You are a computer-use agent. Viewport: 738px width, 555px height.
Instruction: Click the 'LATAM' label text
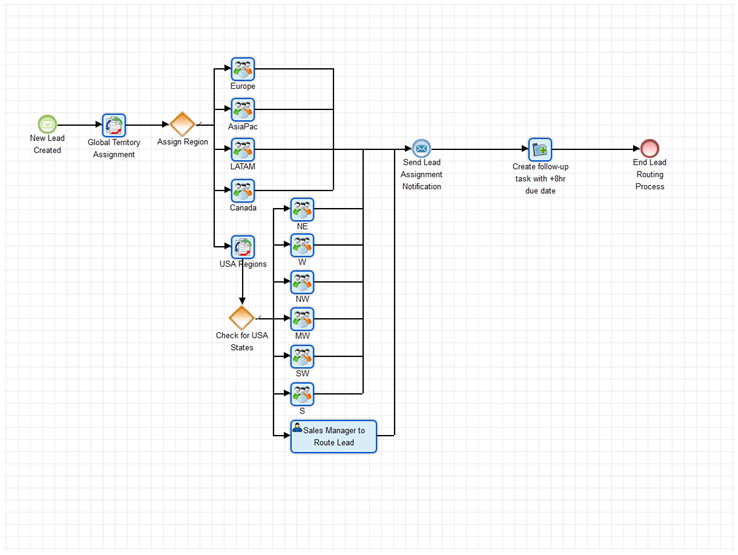coord(243,167)
